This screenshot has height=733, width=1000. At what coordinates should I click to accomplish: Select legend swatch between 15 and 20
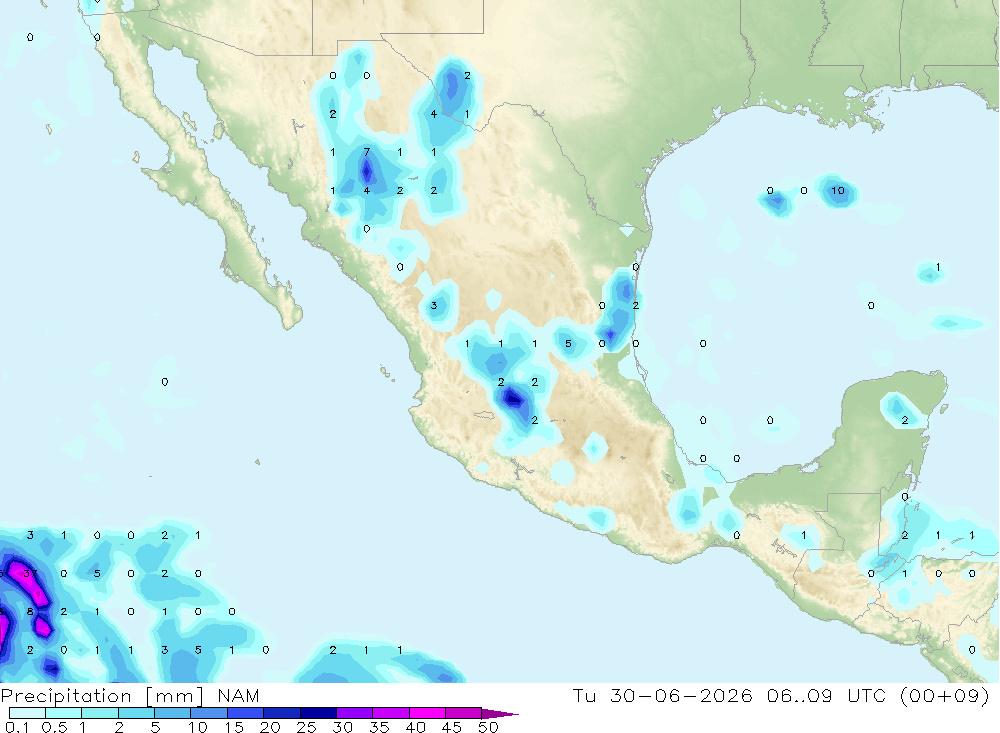[245, 713]
